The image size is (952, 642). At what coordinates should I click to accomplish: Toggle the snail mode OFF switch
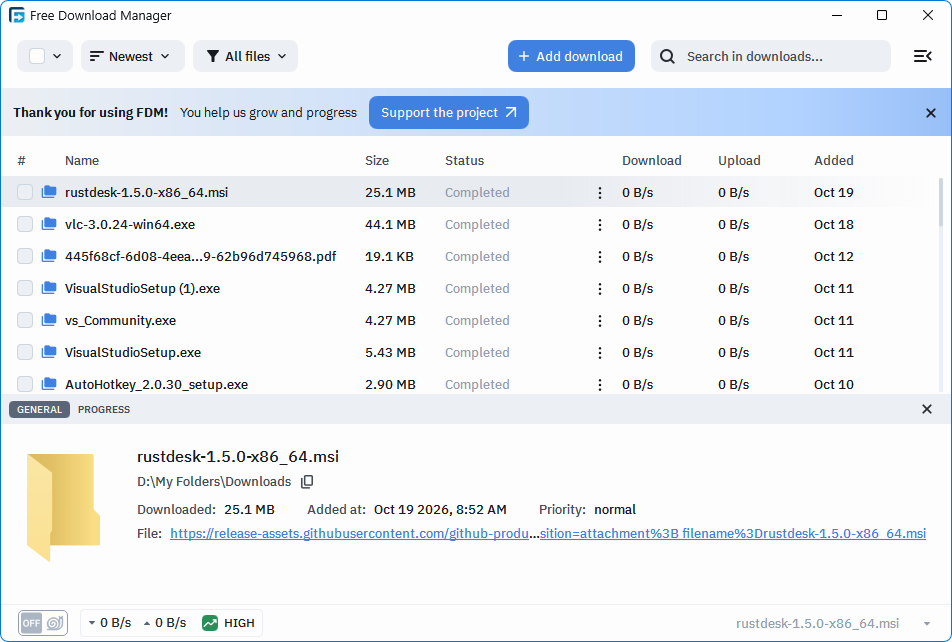tap(42, 623)
